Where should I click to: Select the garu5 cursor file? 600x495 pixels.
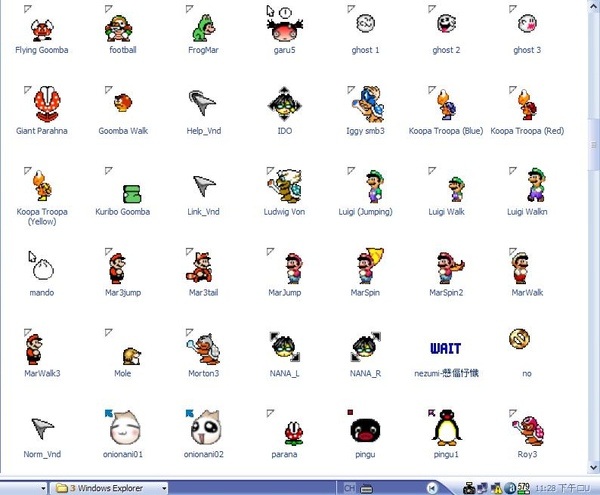(285, 25)
